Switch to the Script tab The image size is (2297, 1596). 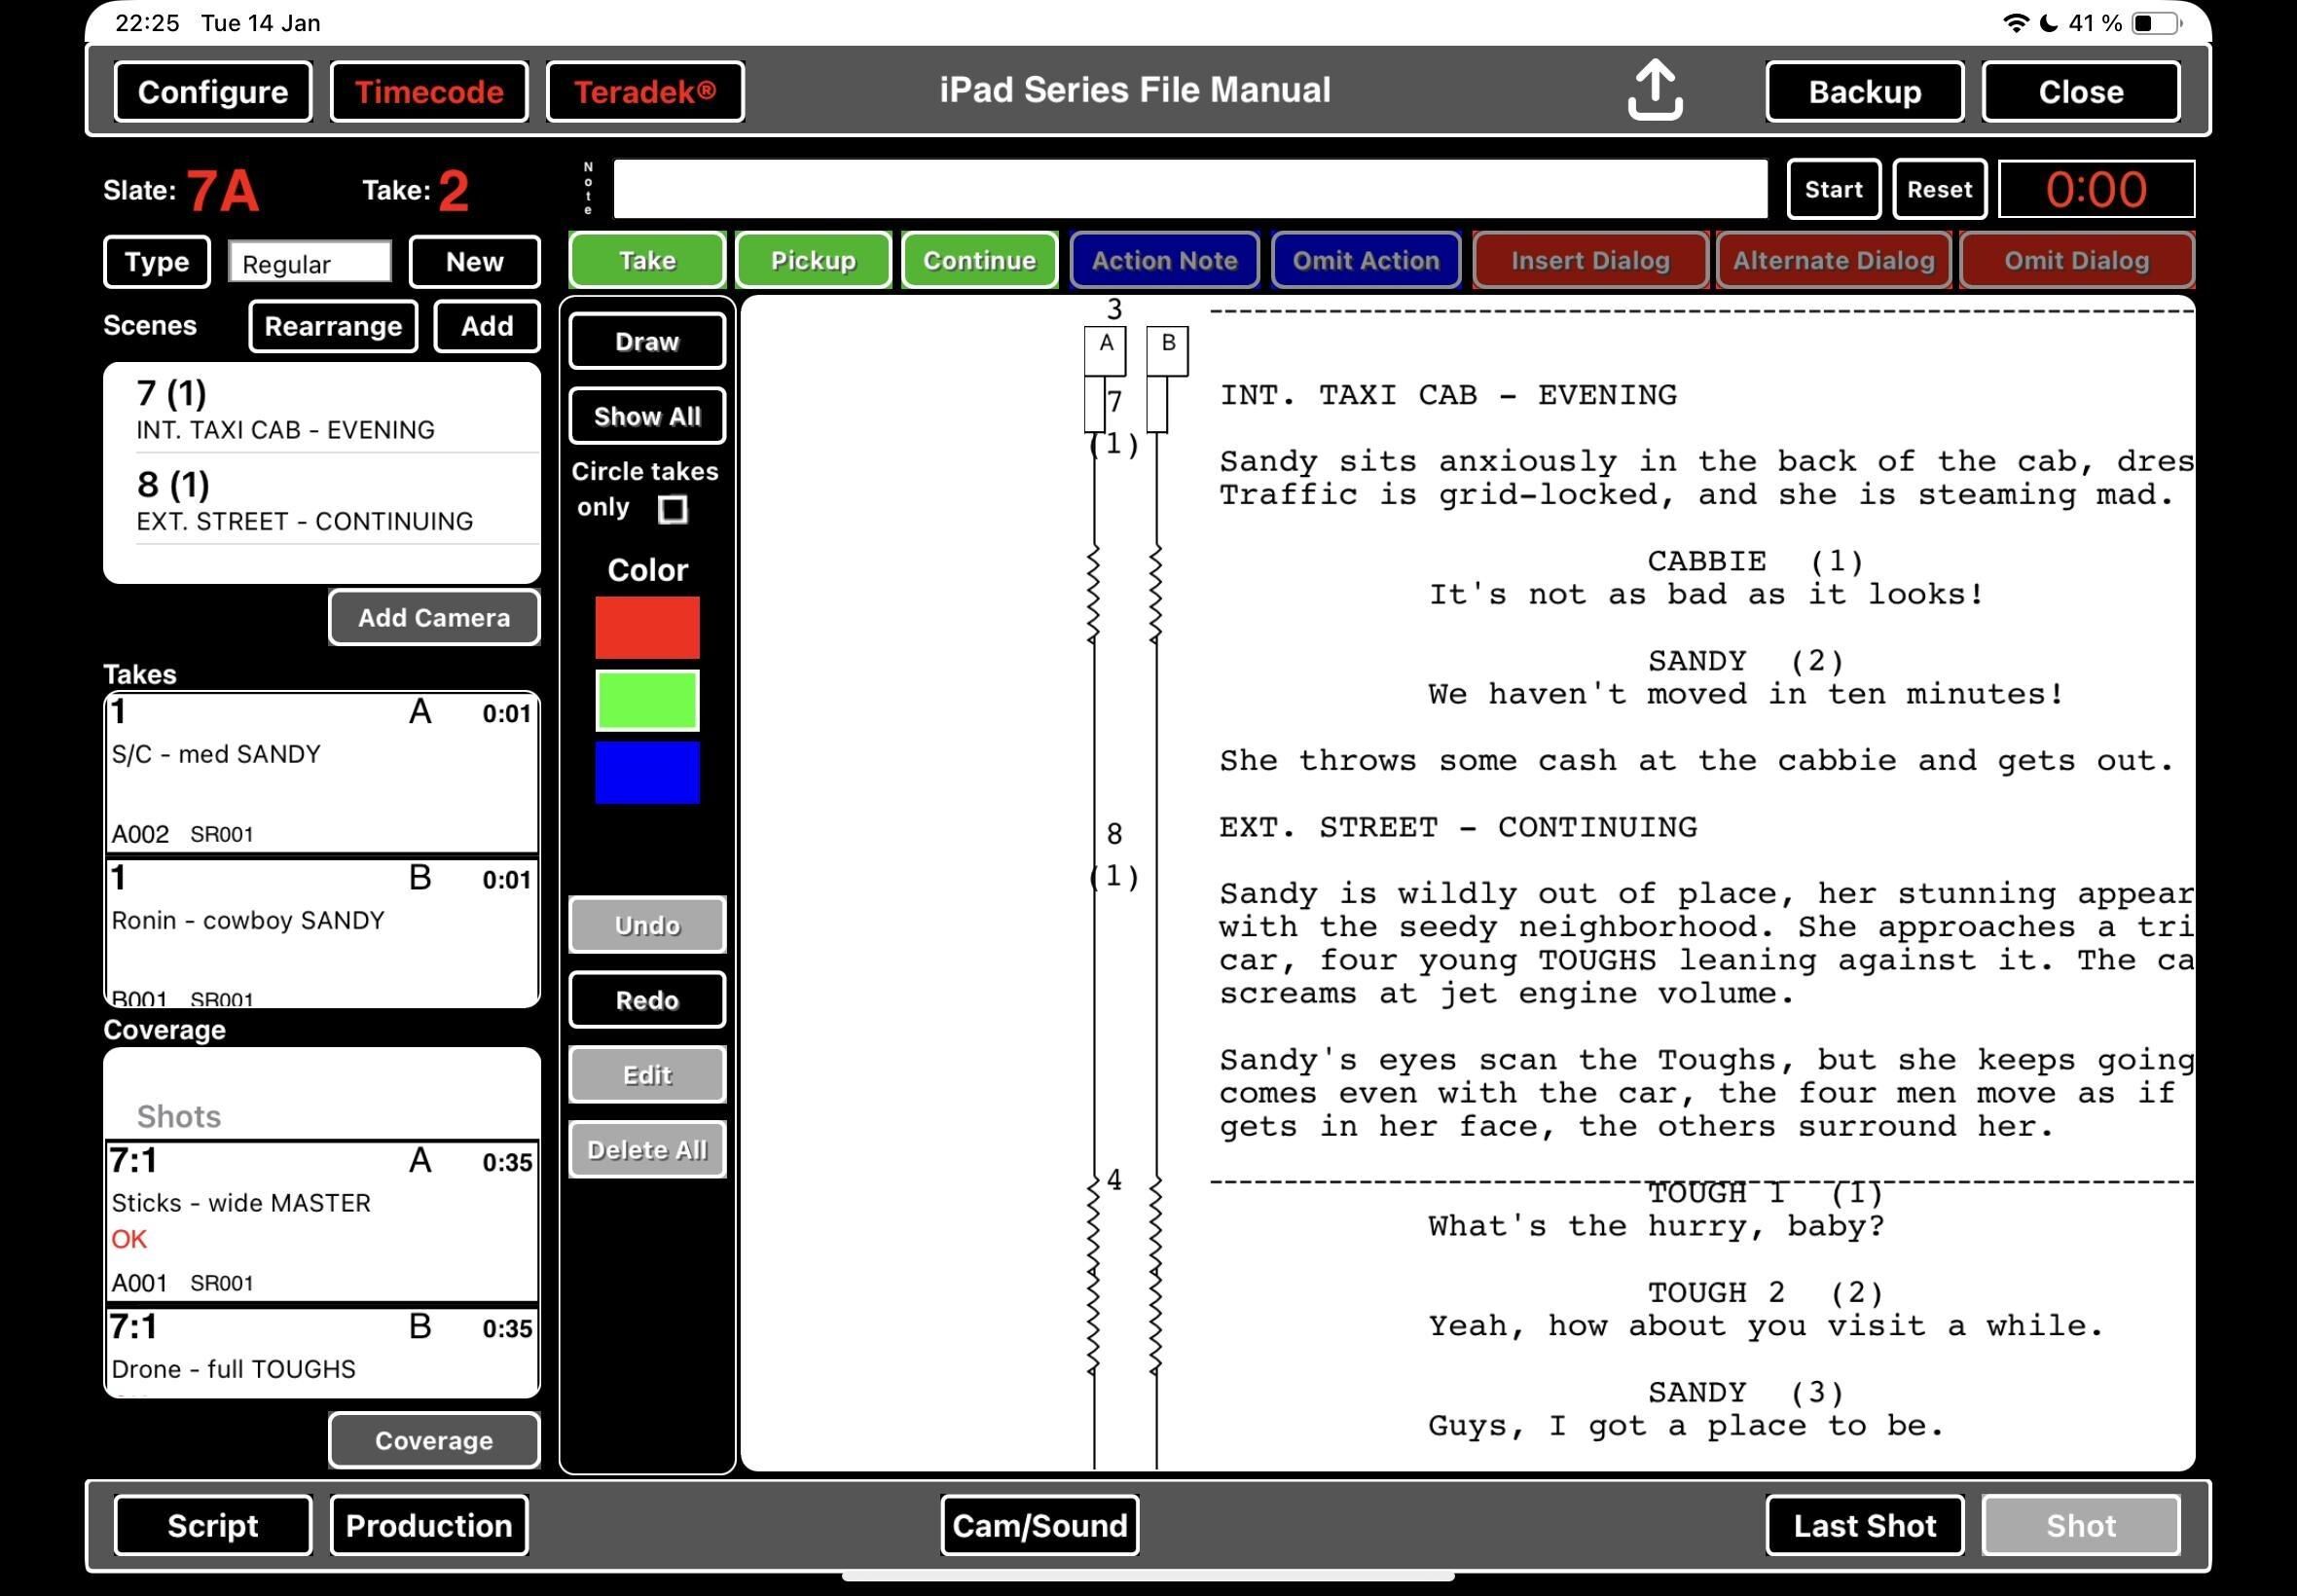click(x=213, y=1525)
